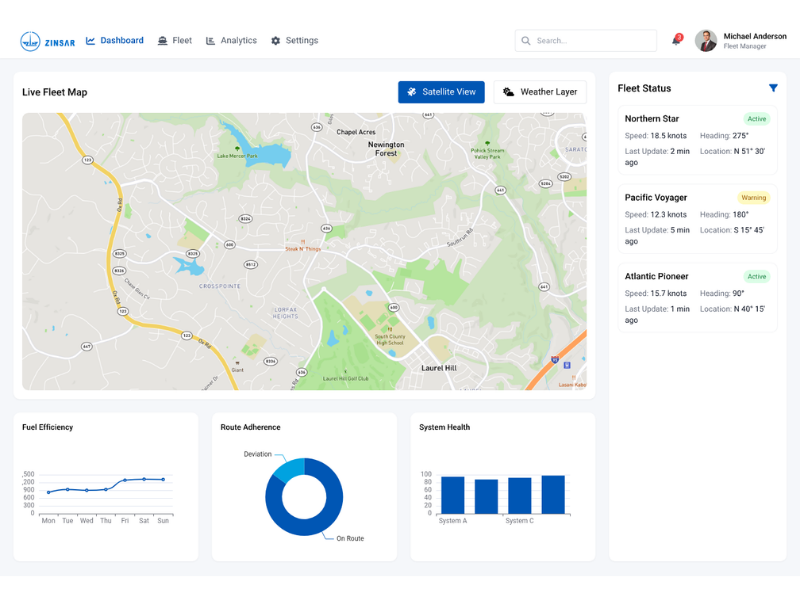800x600 pixels.
Task: Click Pacific Voyager heading 180° value
Action: [x=741, y=215]
